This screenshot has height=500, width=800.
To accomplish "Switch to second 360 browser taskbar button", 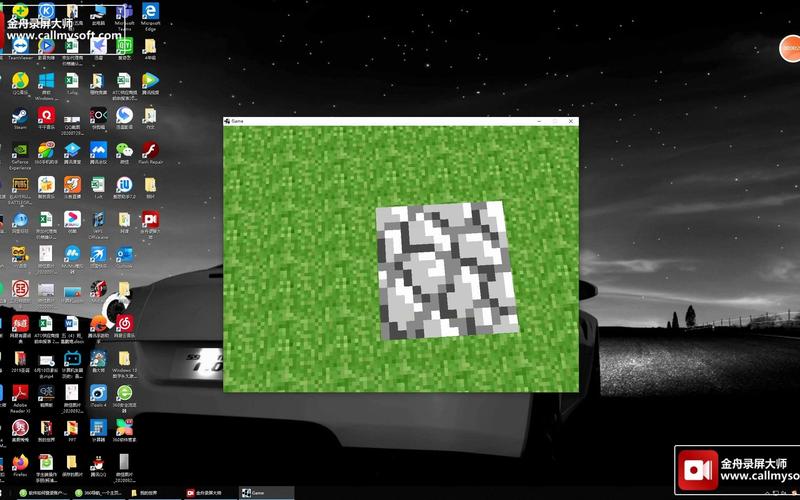I will point(99,493).
